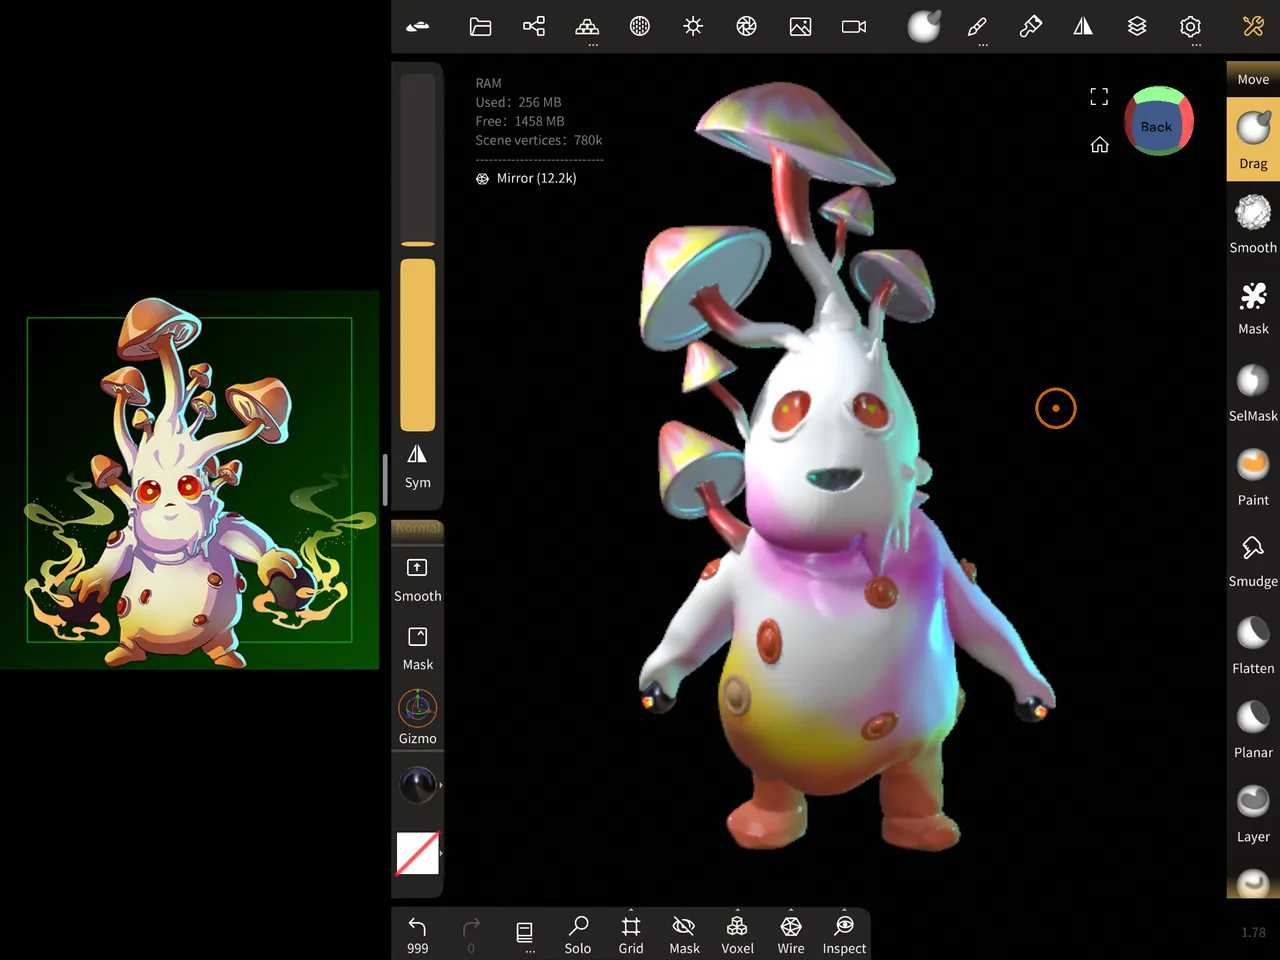The image size is (1280, 960).
Task: Select the Move tool
Action: point(1253,79)
